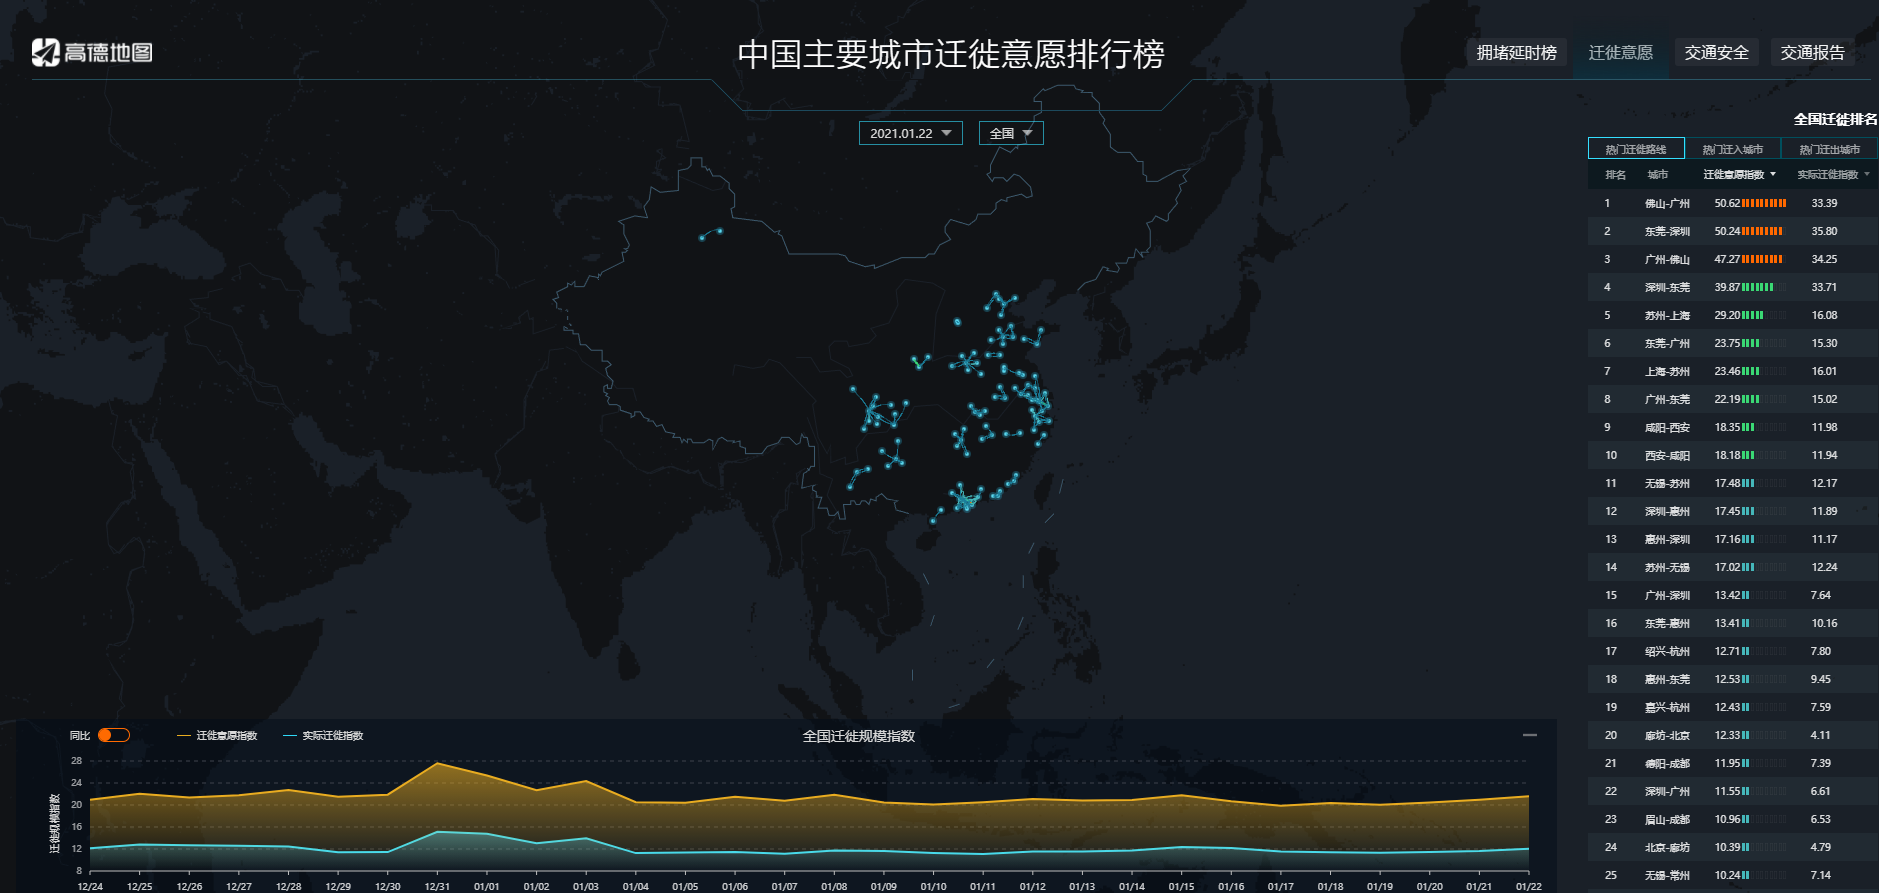Click index value 47.27 orange bar
The image size is (1879, 893).
pos(1762,259)
